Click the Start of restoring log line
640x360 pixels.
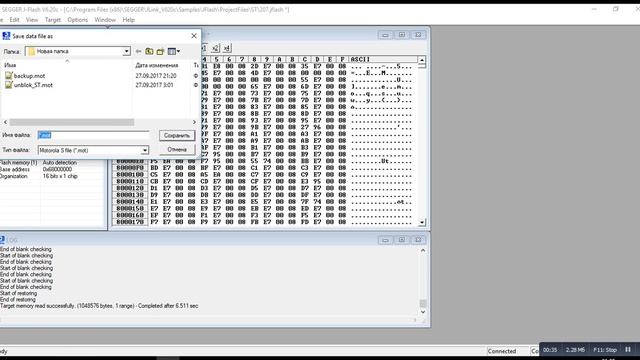tap(18, 293)
